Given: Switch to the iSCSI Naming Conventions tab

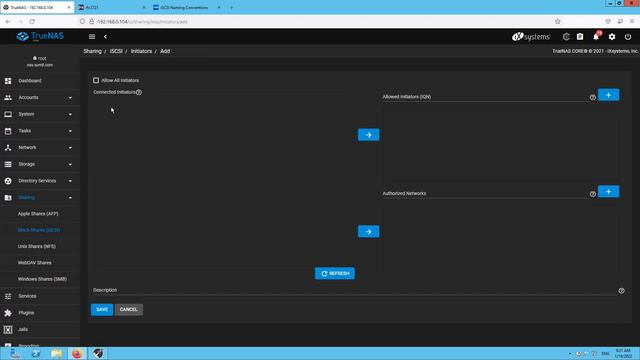Looking at the screenshot, I should point(187,7).
